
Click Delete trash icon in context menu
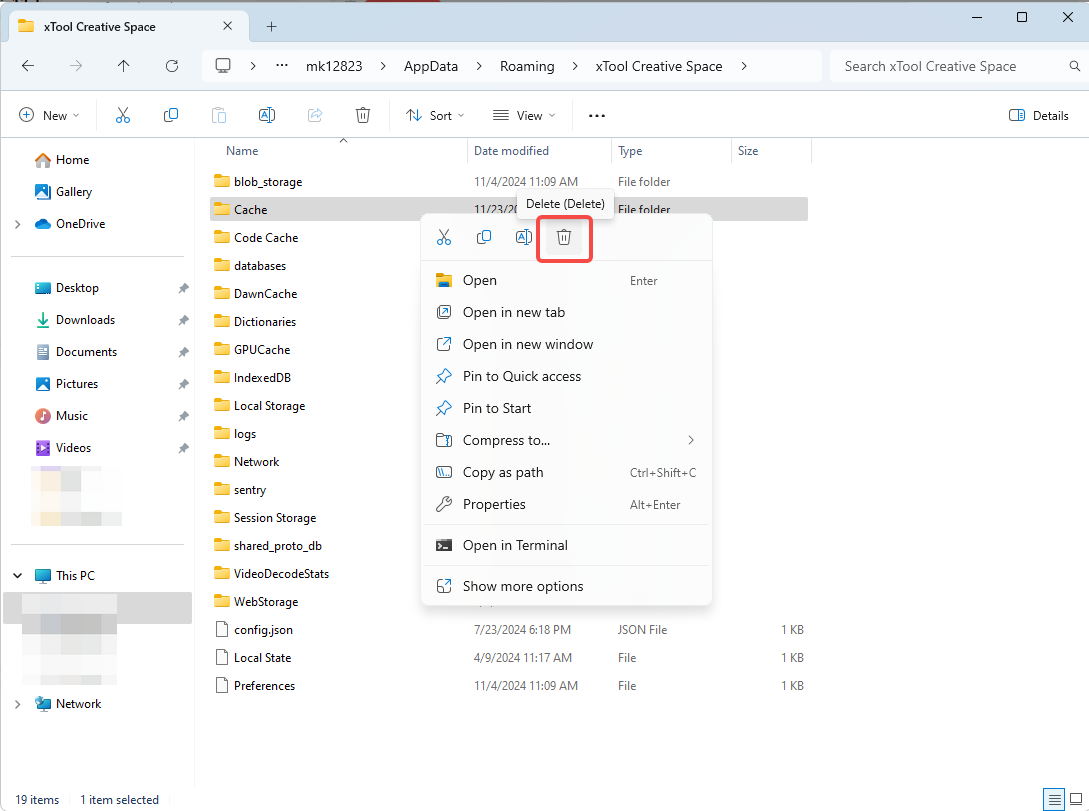(564, 237)
